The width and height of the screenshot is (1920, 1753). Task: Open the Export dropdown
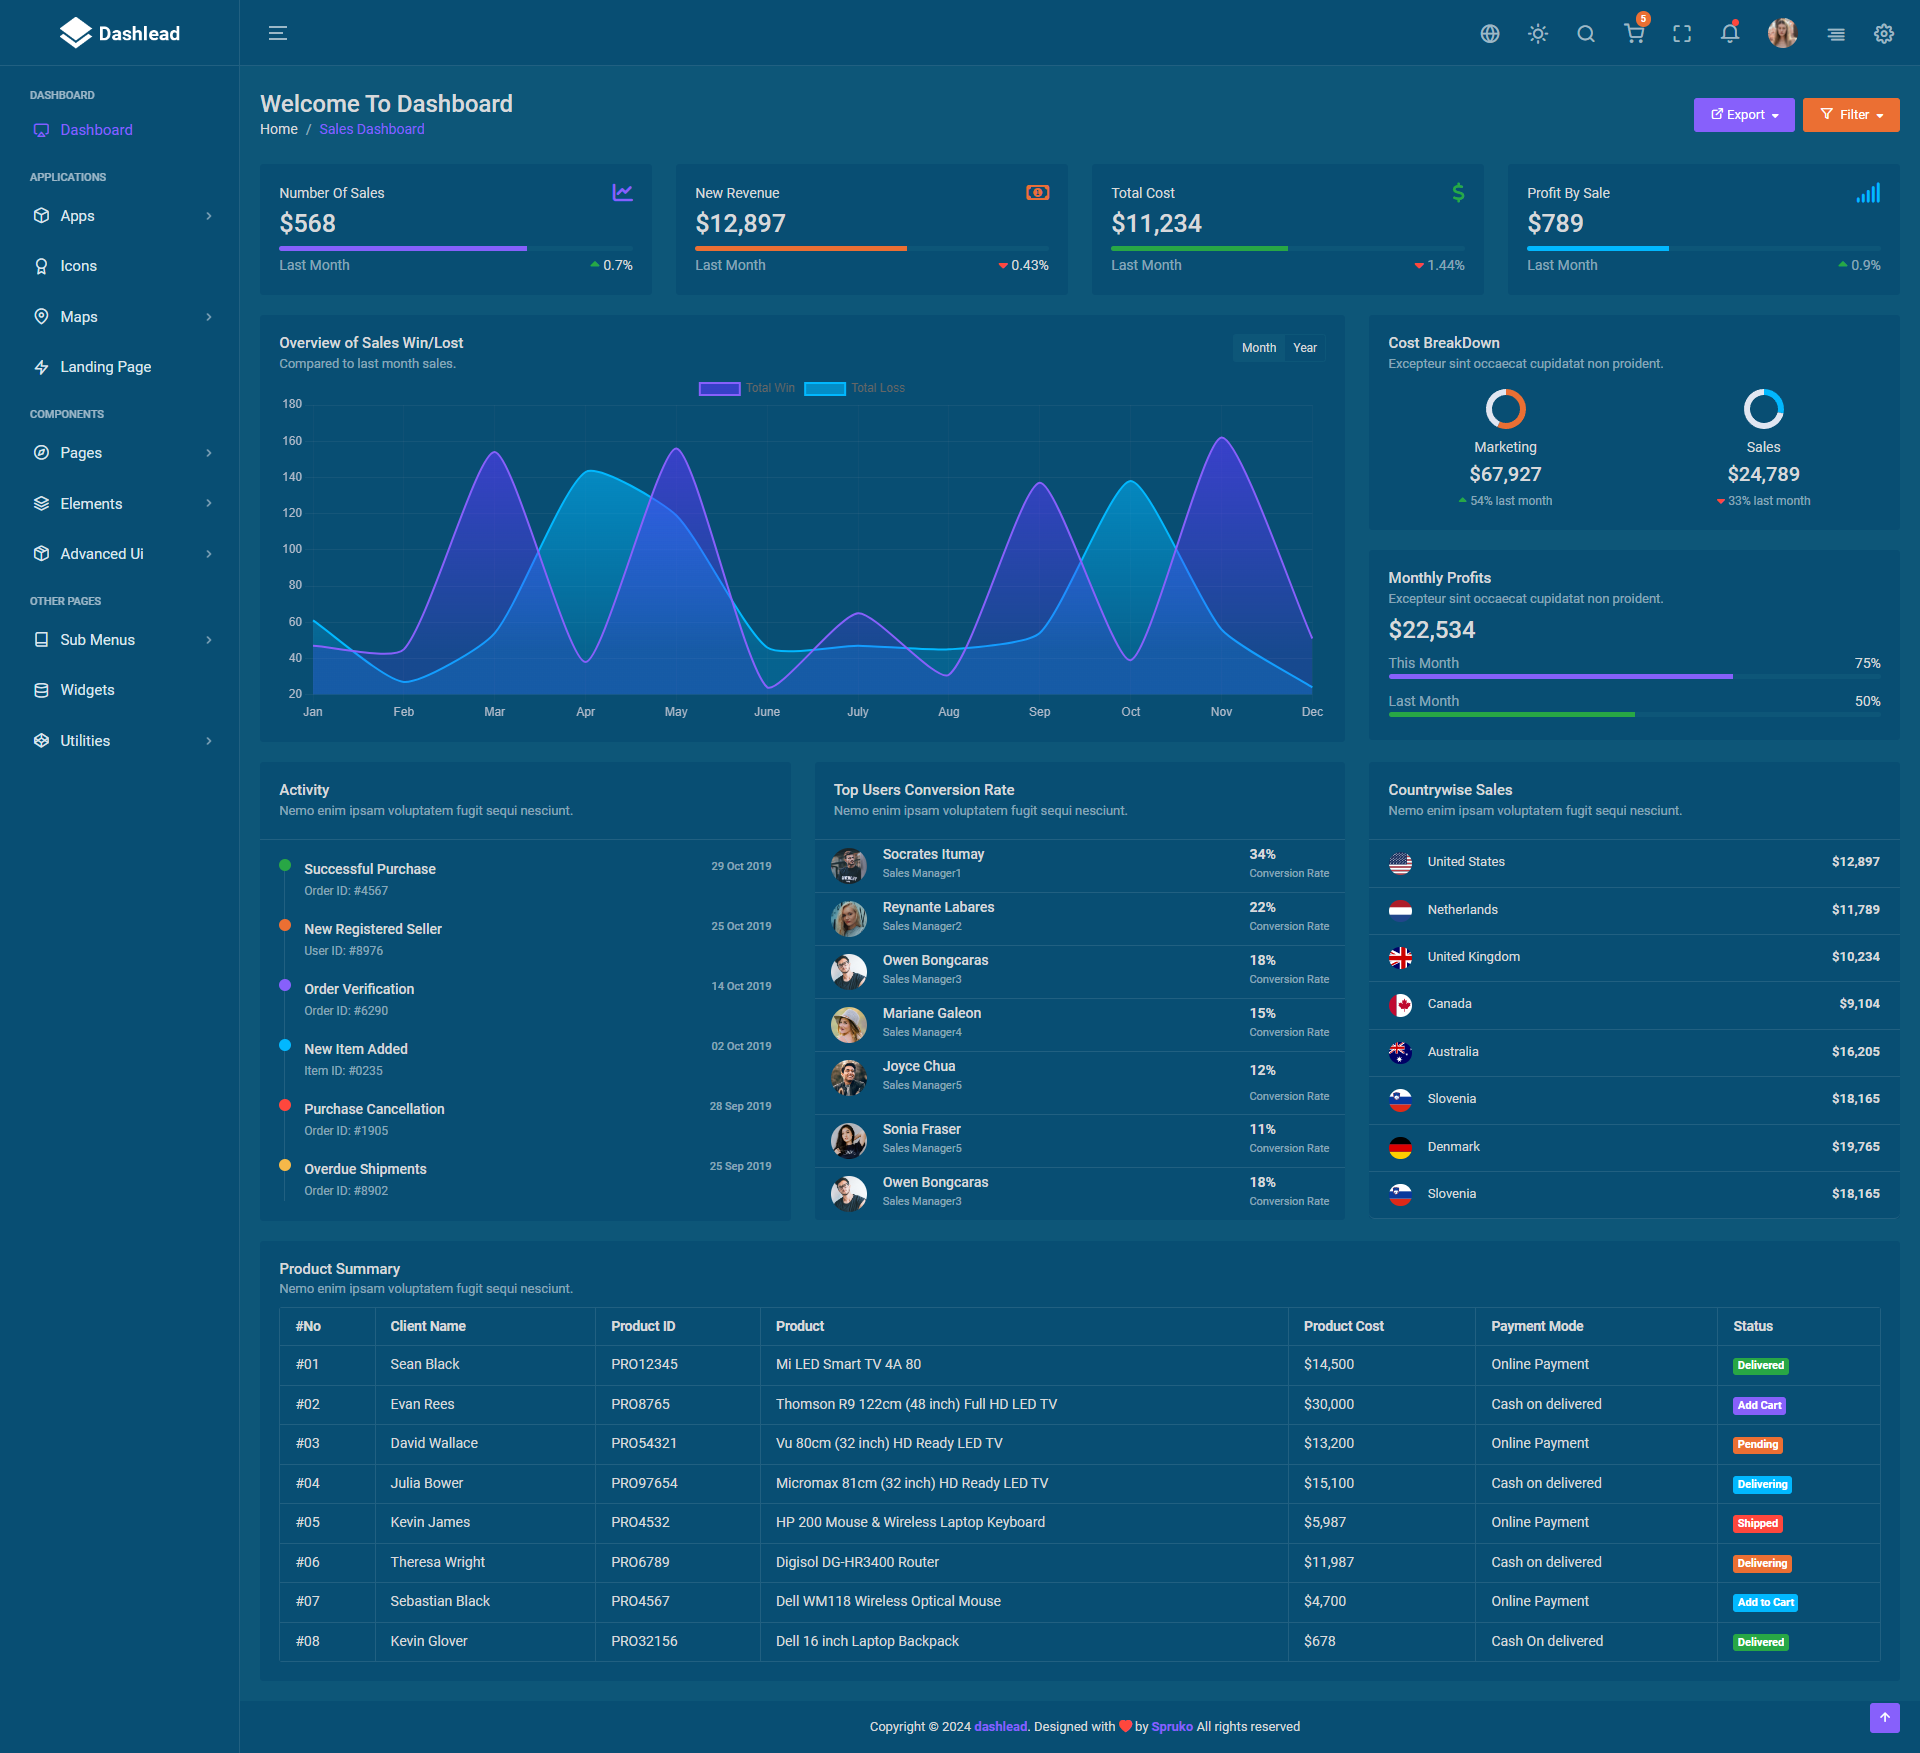(1743, 115)
